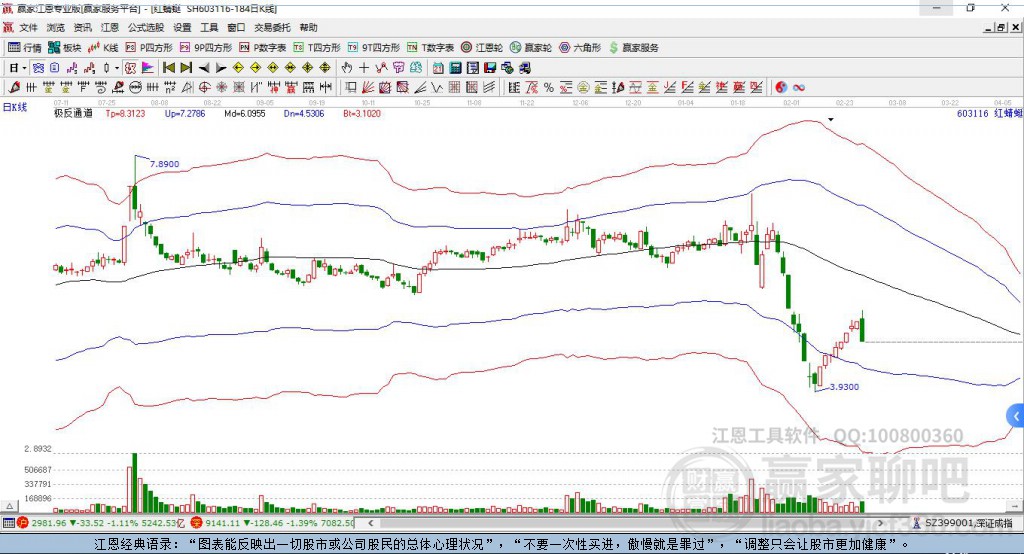Select the percent % drawing tool
Viewport: 1024px width, 554px height.
coord(549,88)
